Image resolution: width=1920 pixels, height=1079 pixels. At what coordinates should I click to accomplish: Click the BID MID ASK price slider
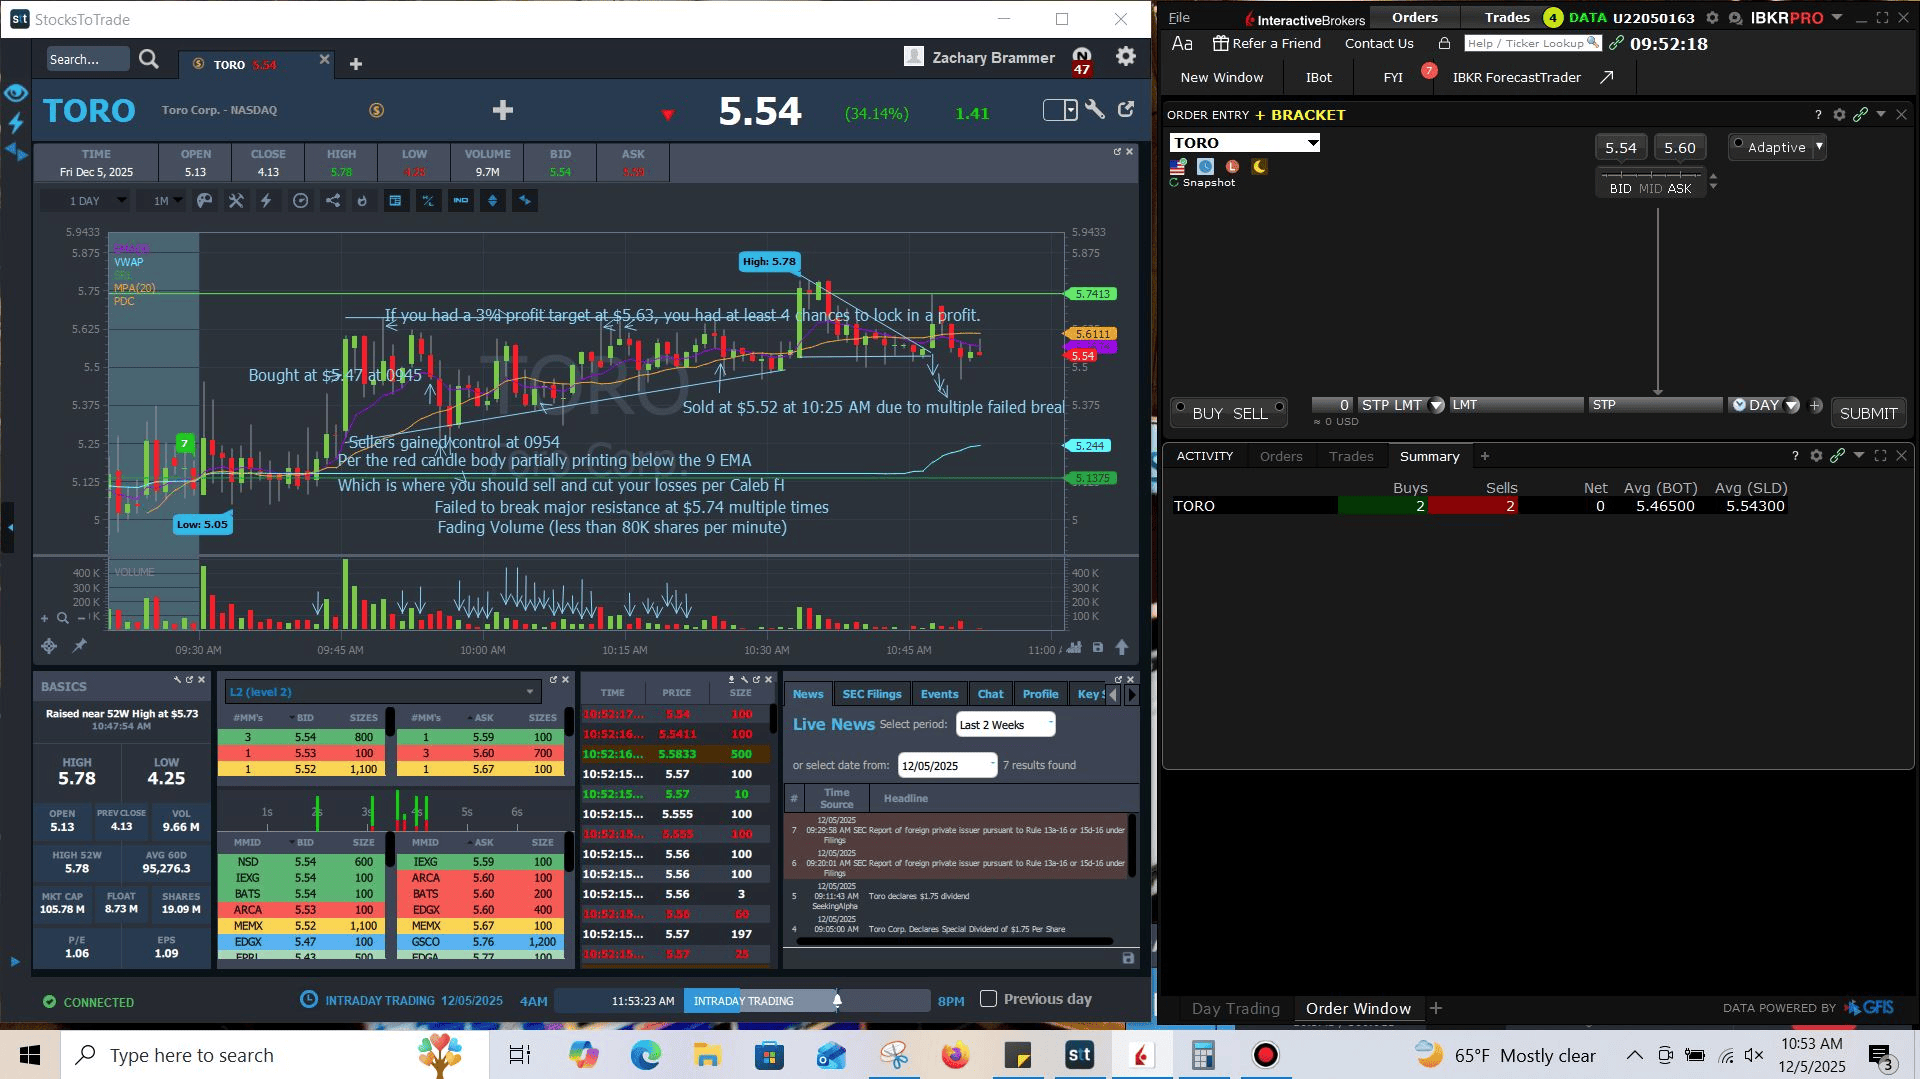point(1650,182)
